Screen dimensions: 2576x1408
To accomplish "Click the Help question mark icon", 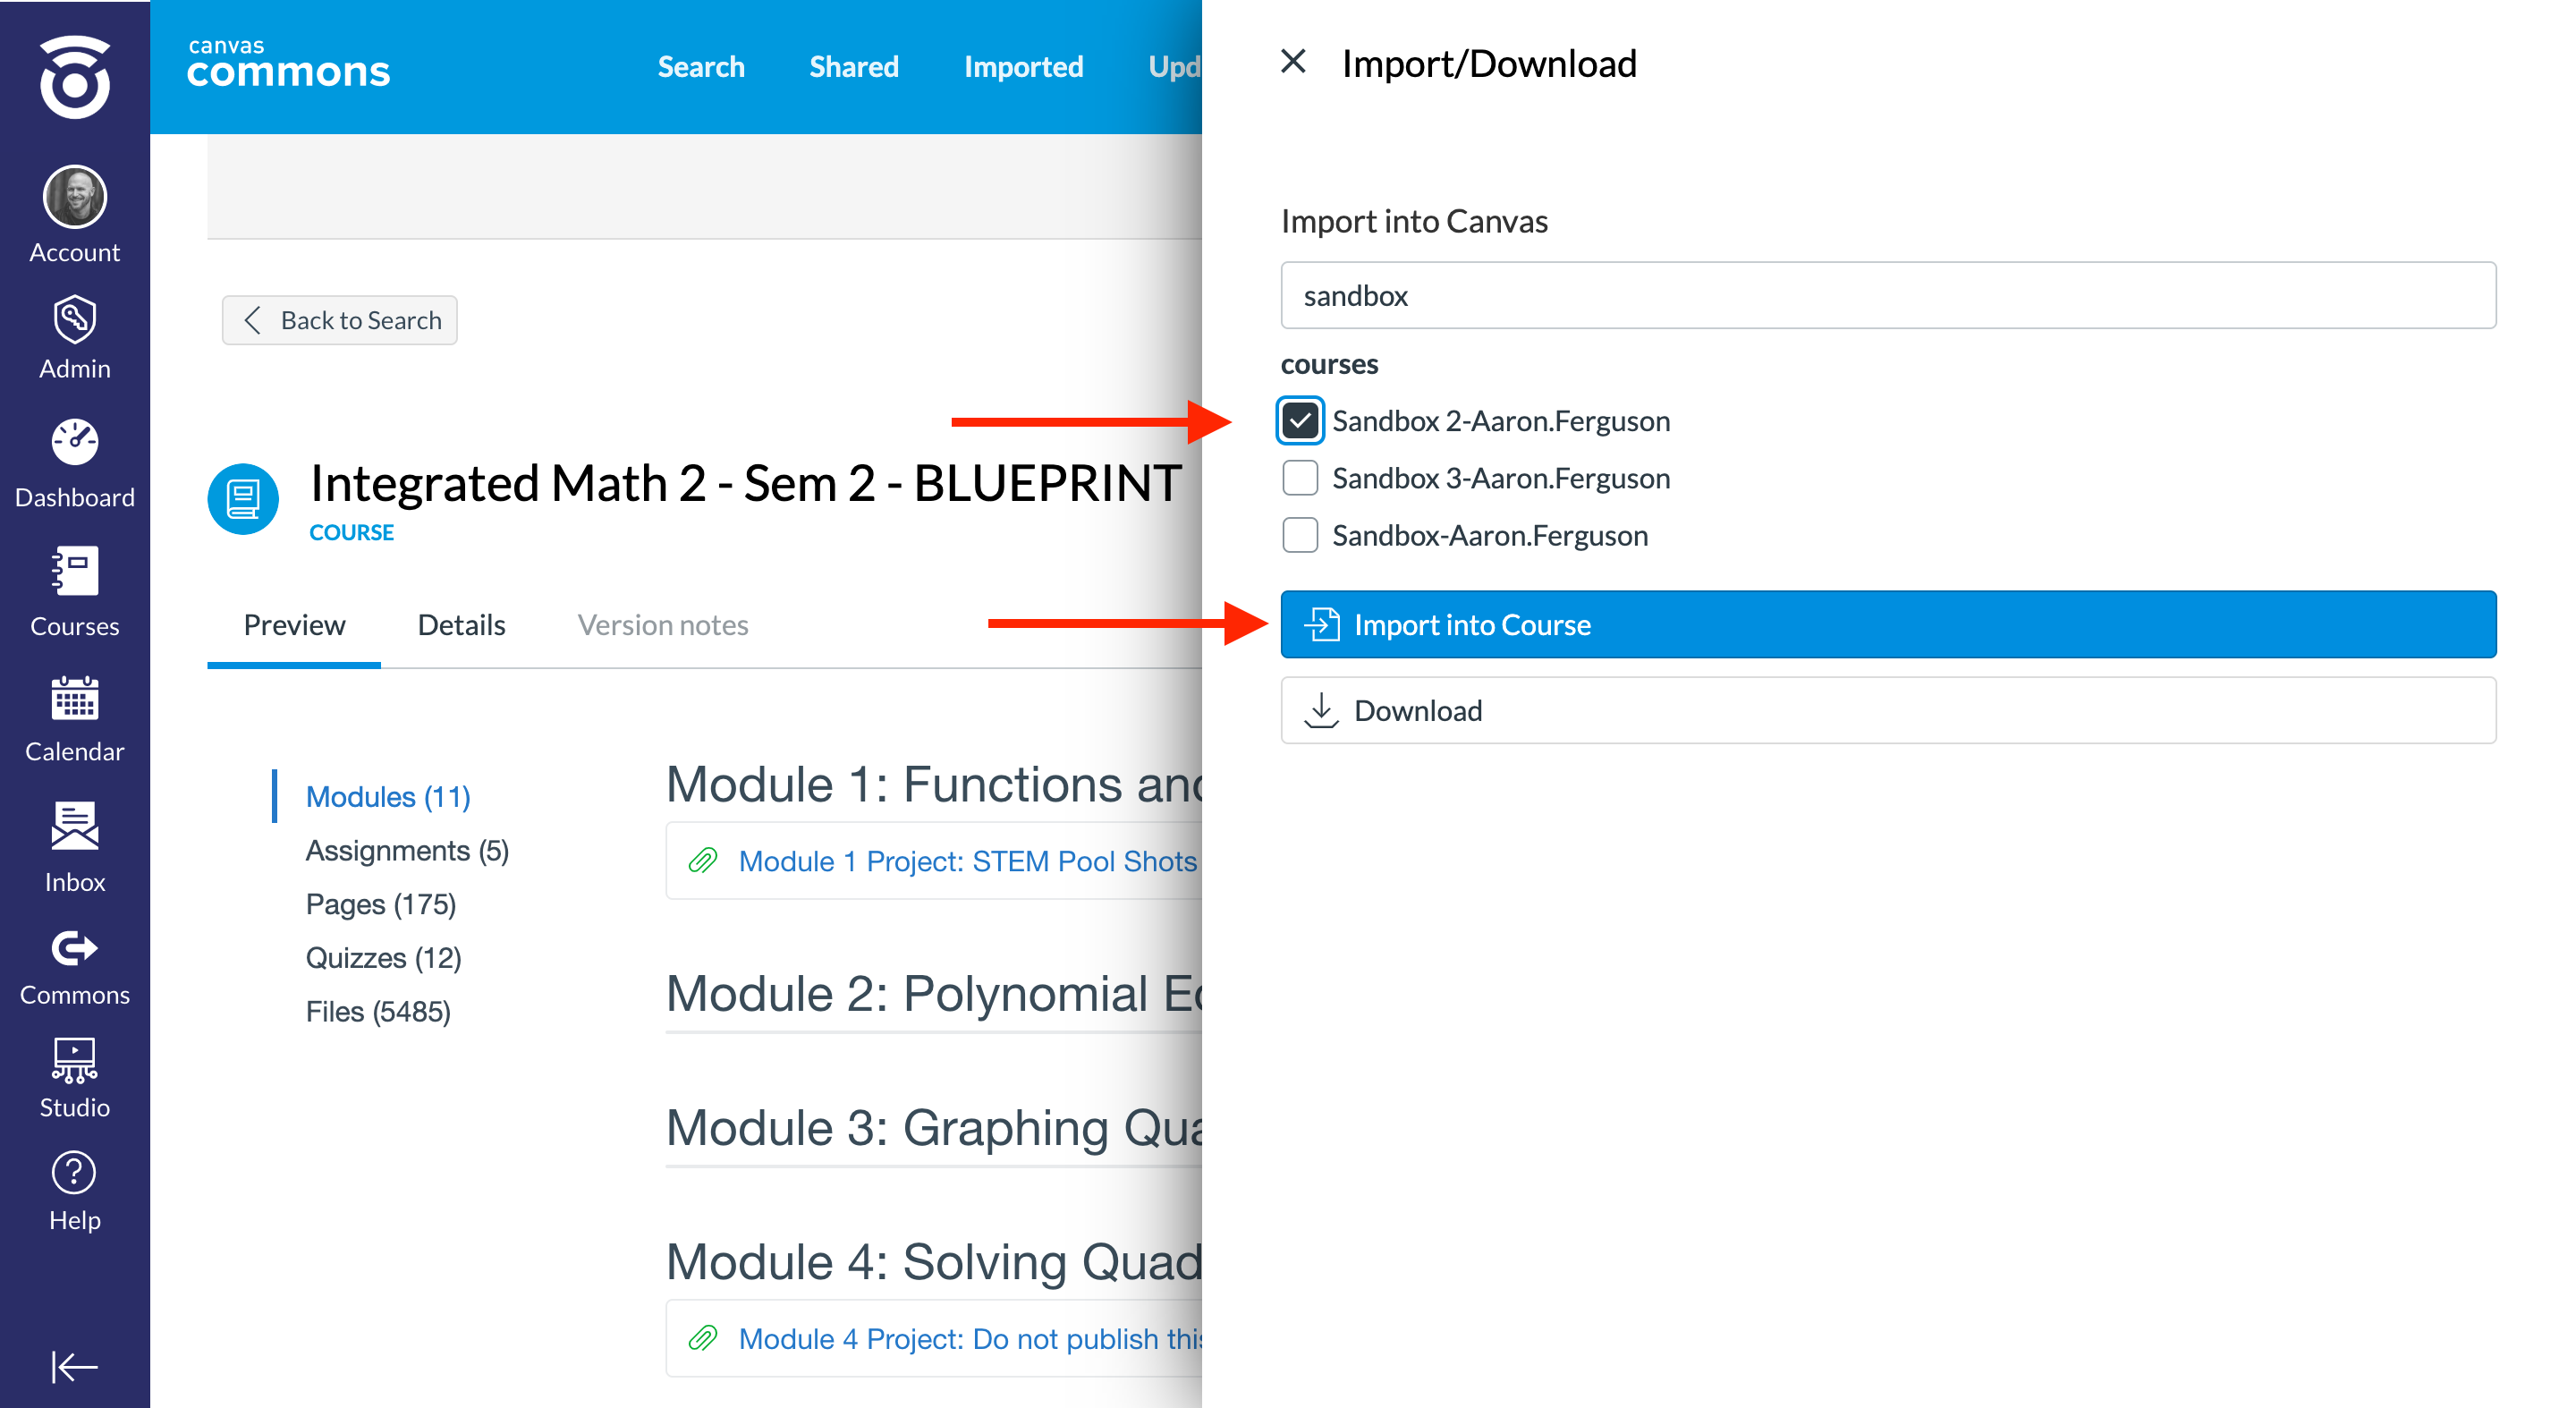I will pyautogui.click(x=75, y=1172).
